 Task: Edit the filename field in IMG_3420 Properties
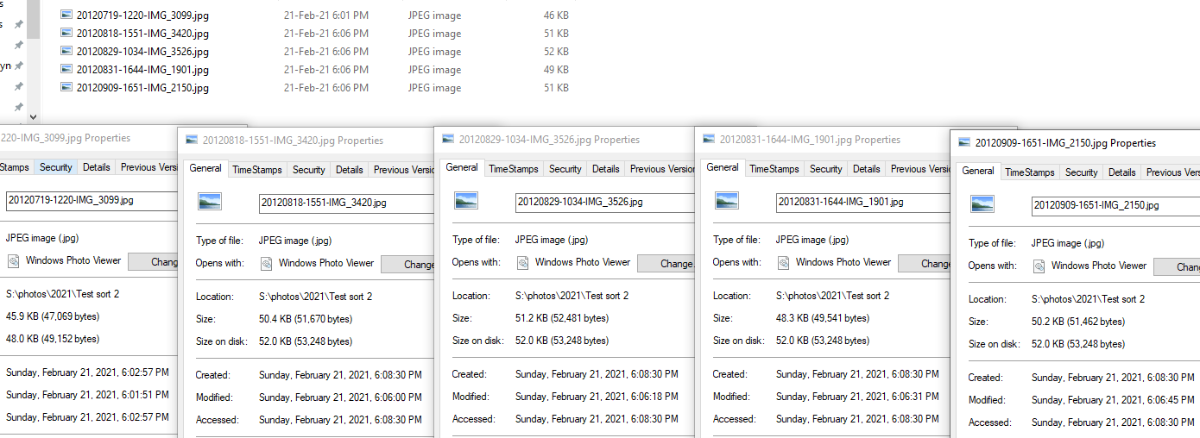click(345, 203)
